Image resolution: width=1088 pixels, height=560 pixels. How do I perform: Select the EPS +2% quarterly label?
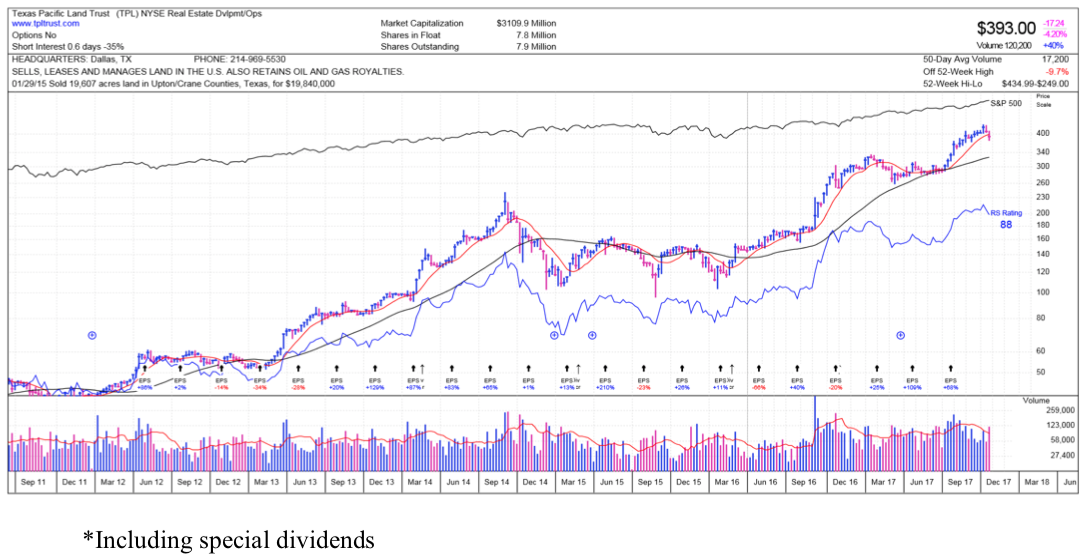tap(180, 384)
